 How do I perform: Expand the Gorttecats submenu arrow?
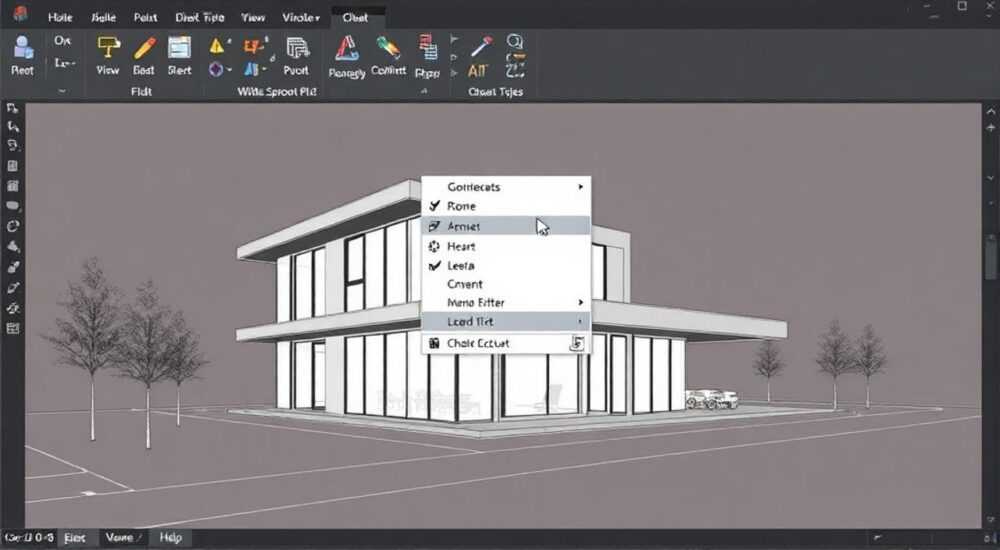coord(580,187)
